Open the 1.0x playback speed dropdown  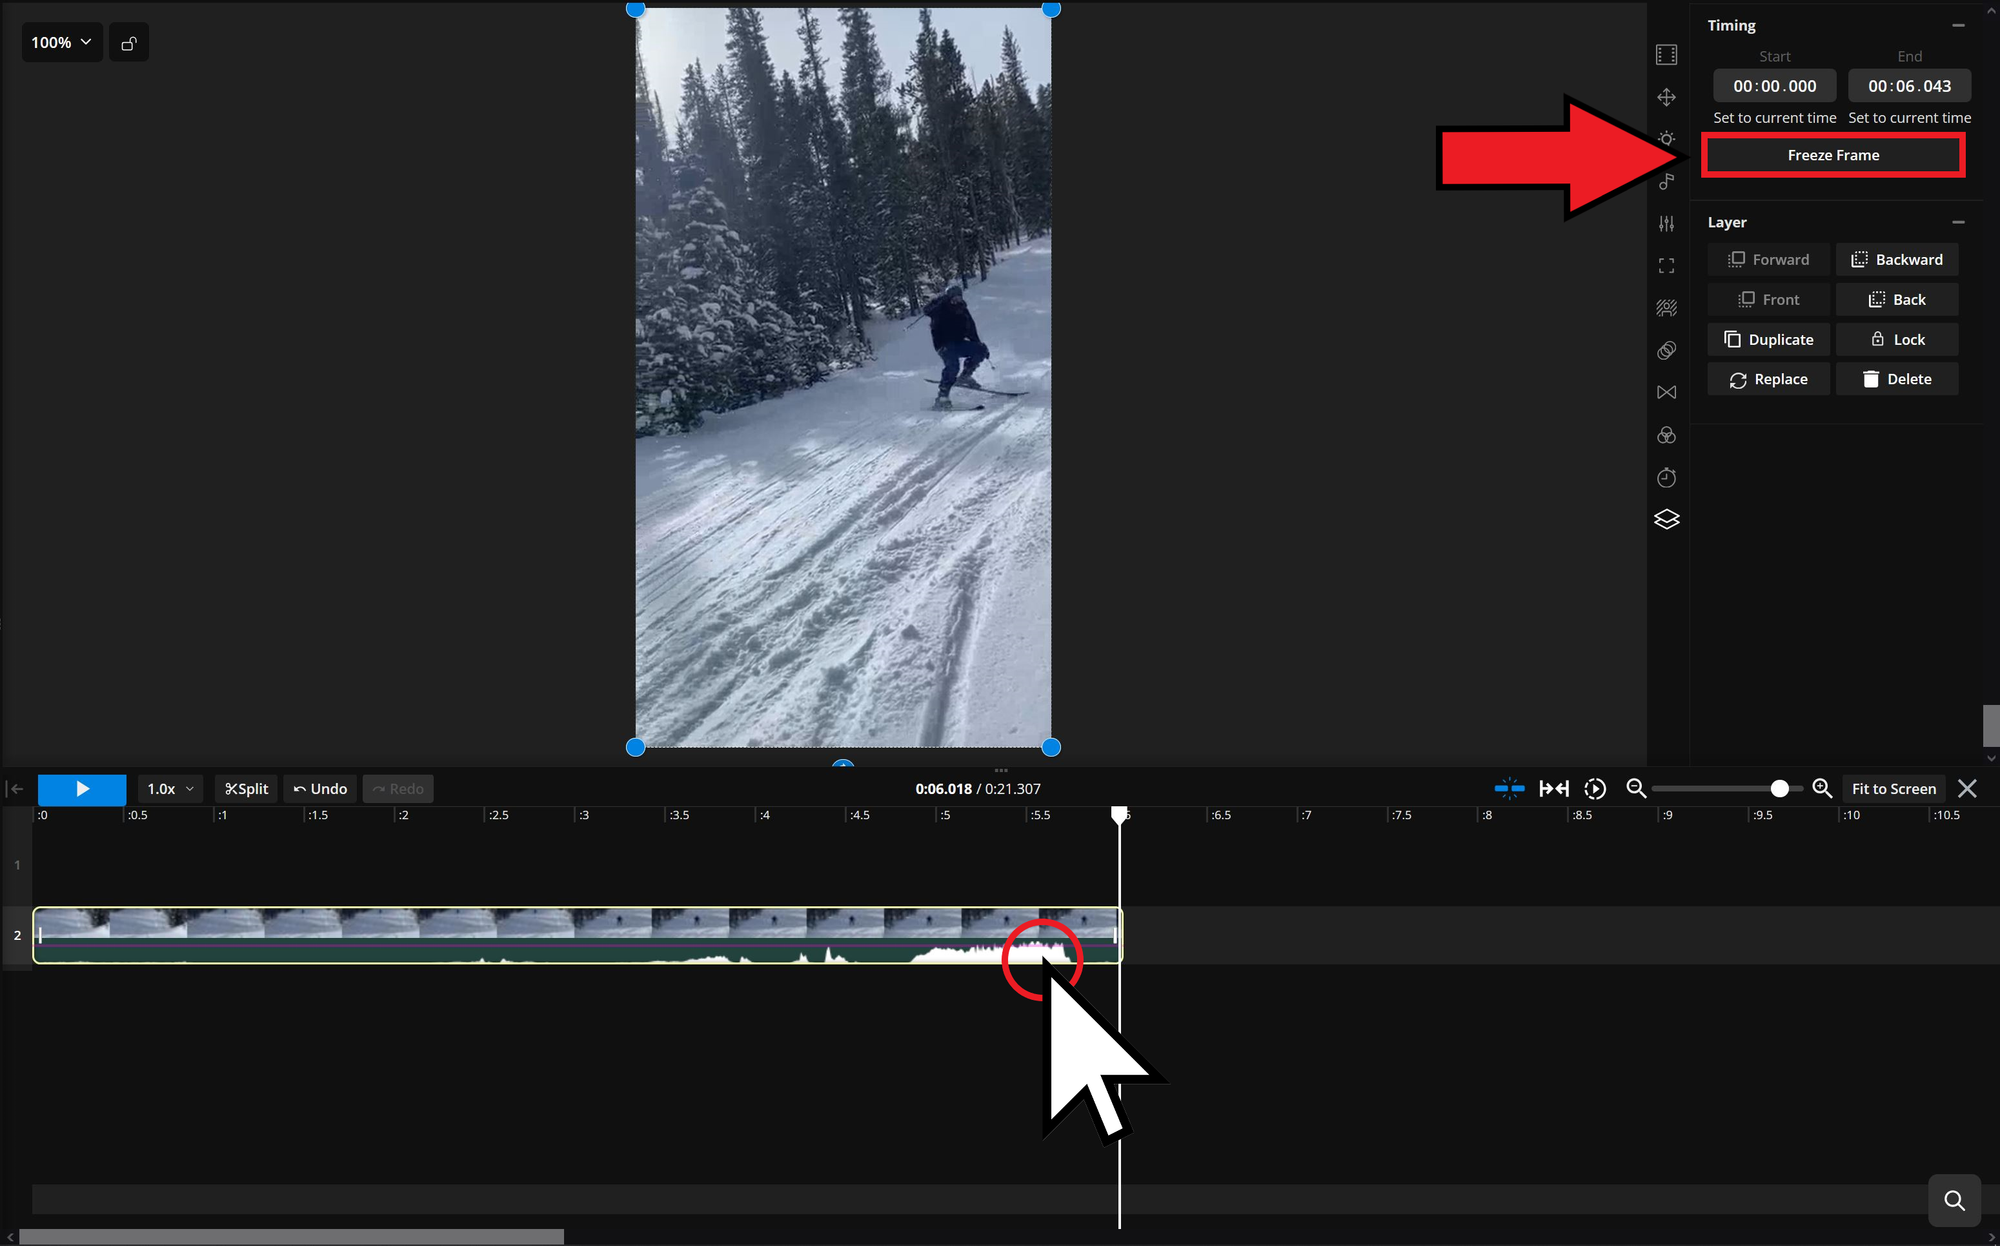[170, 789]
